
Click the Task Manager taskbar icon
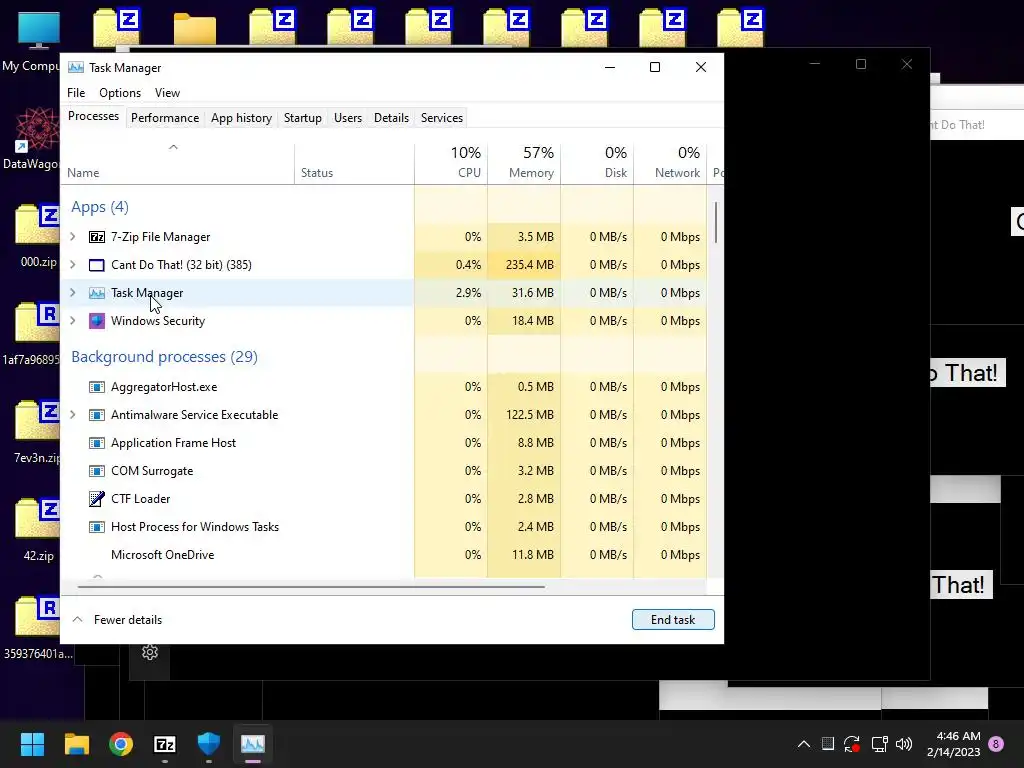tap(253, 744)
